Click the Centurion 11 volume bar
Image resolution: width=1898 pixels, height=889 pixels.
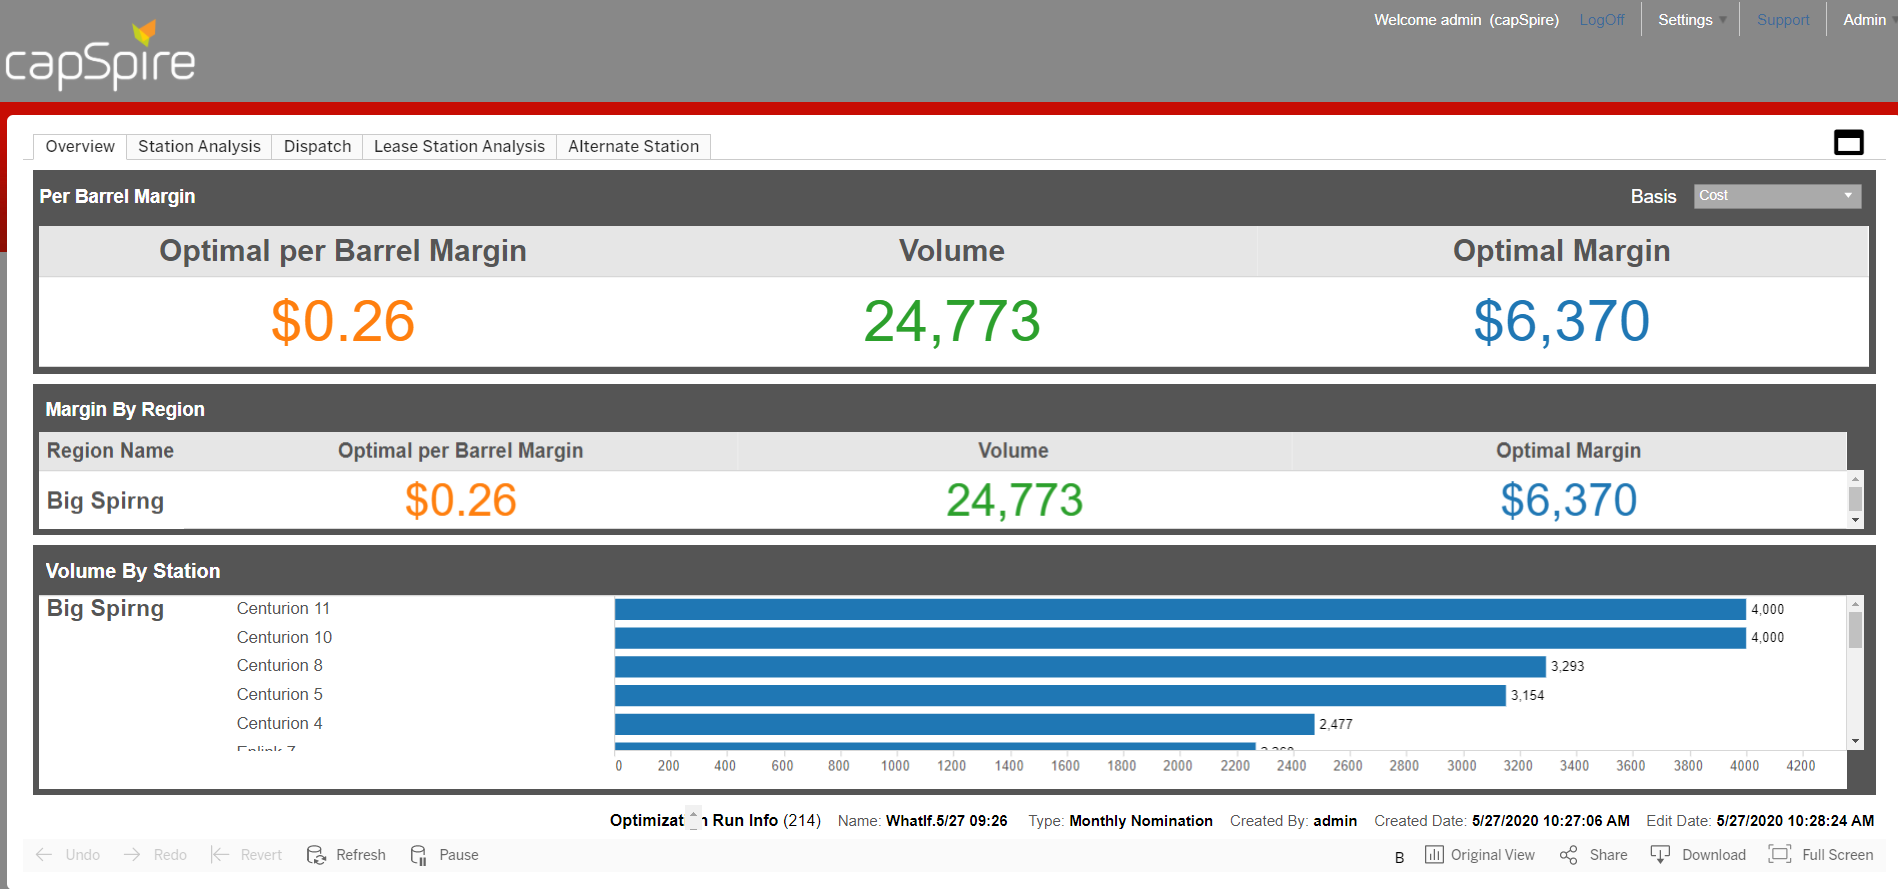coord(1180,609)
